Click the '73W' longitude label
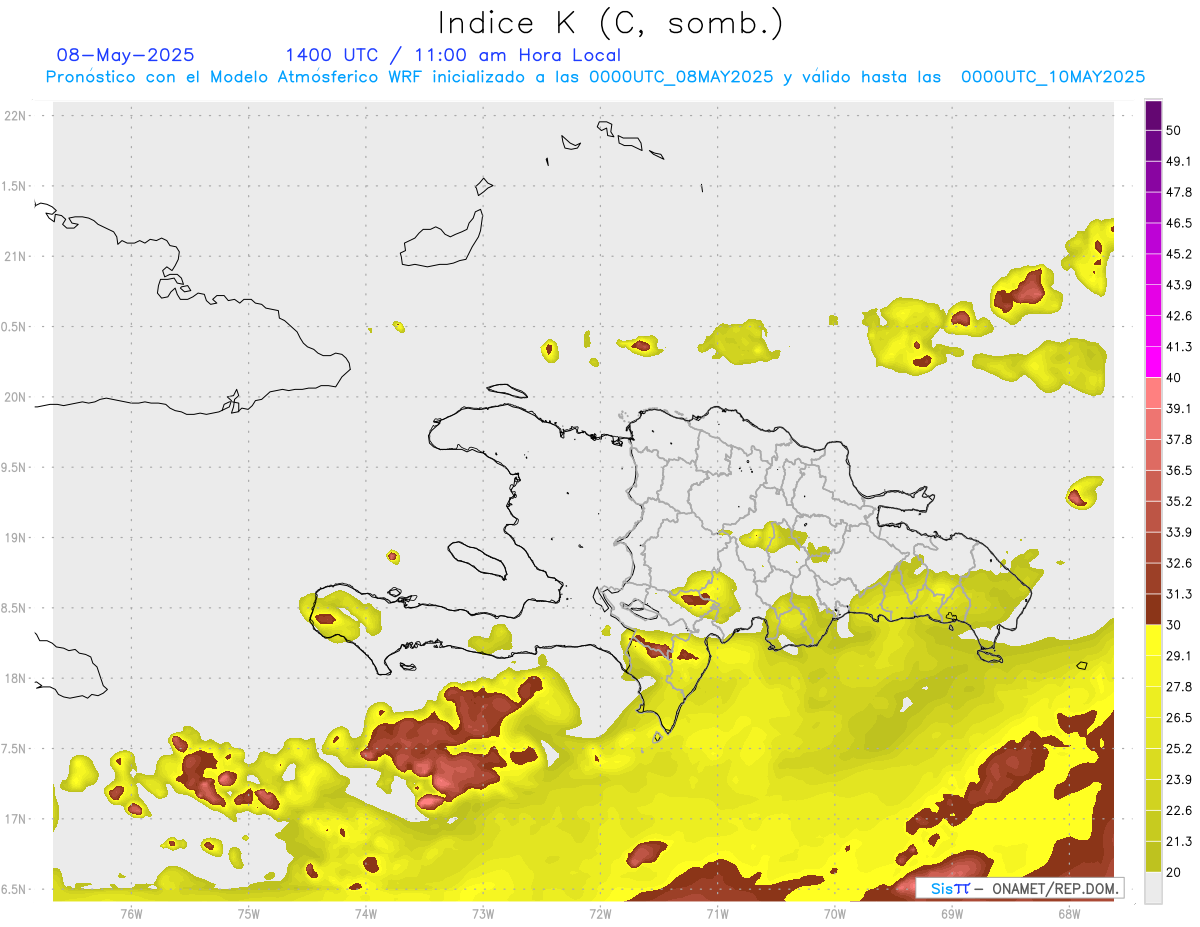Viewport: 1200px width, 927px height. click(x=483, y=913)
